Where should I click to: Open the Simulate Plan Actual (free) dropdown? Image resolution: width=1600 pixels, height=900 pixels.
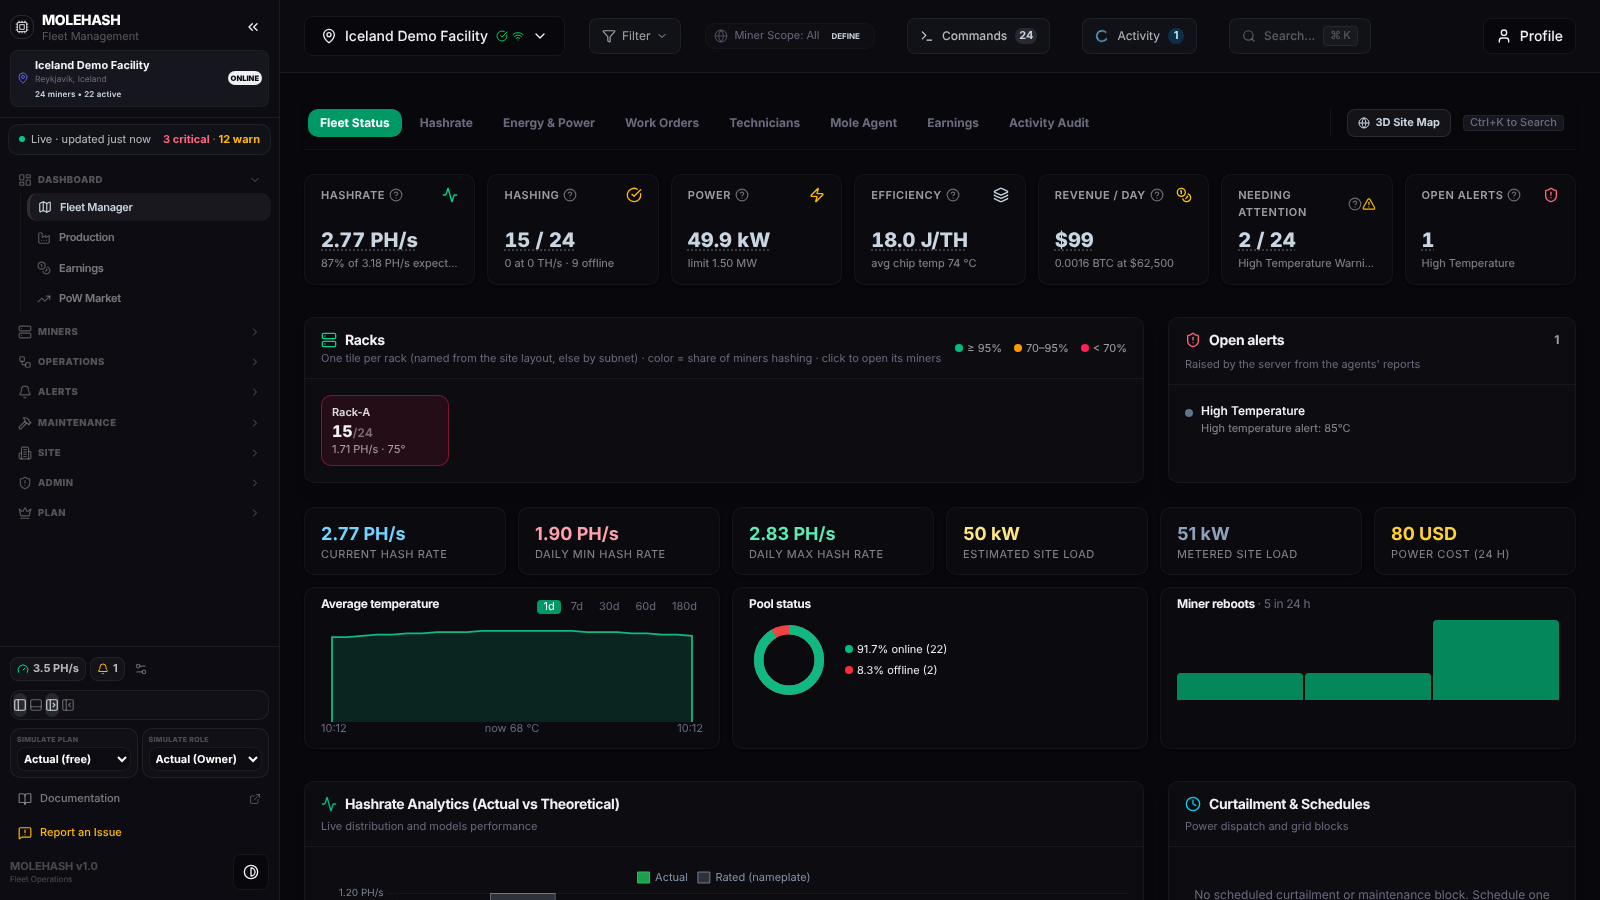(x=75, y=759)
